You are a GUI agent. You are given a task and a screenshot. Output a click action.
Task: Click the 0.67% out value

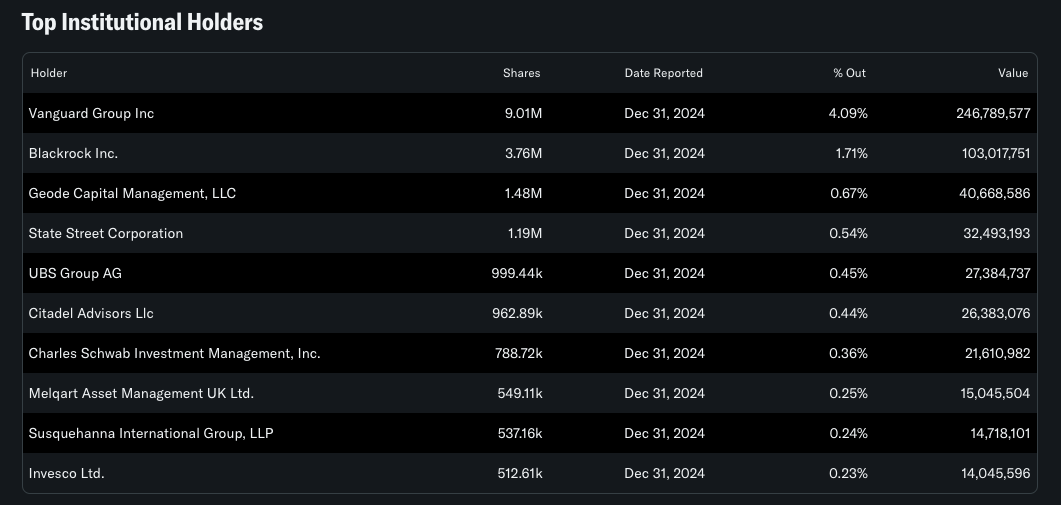tap(849, 194)
